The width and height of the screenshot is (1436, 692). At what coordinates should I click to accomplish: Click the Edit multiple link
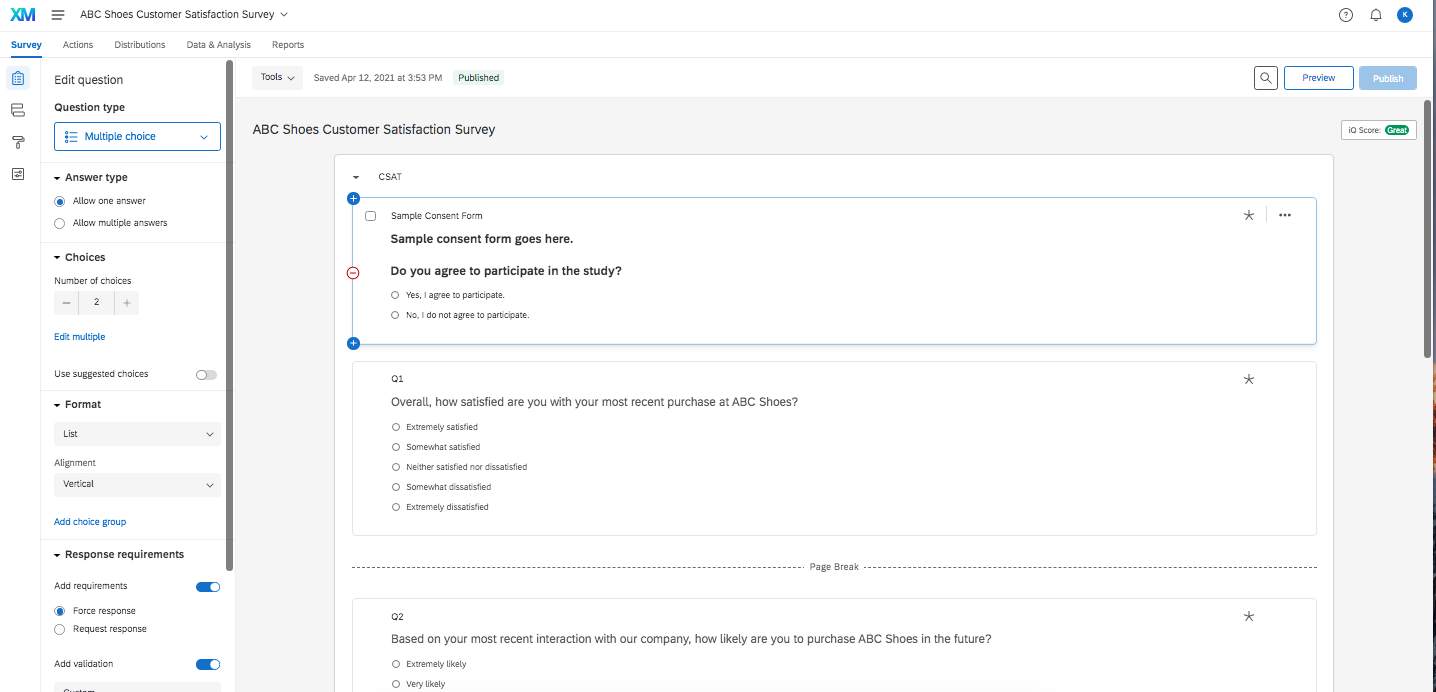click(x=79, y=337)
